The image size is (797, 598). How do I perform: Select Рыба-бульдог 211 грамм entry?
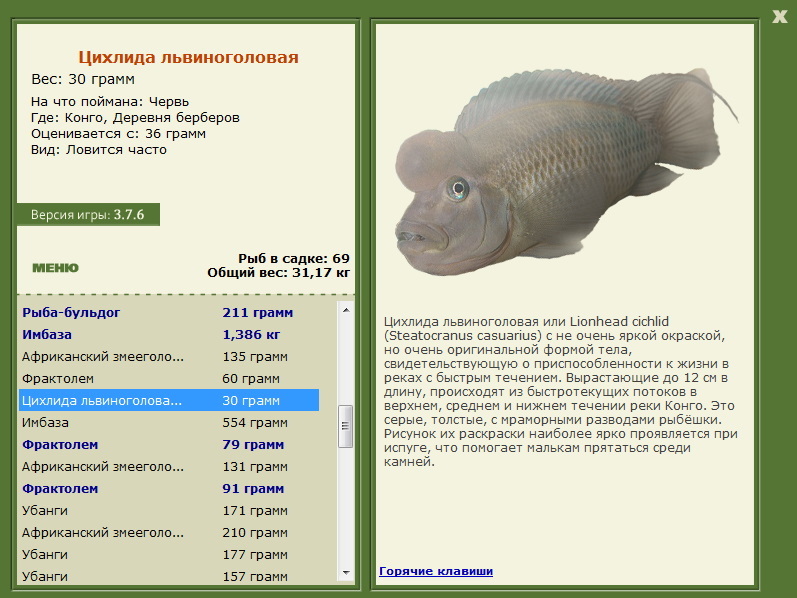[x=169, y=312]
